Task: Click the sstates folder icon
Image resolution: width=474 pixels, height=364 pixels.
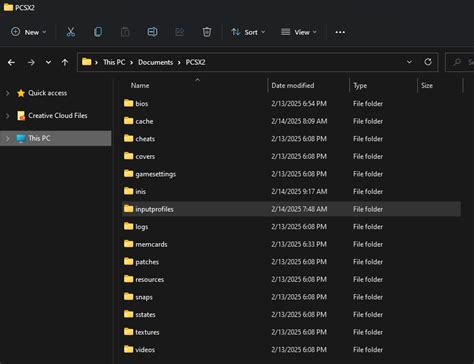Action: (x=129, y=314)
